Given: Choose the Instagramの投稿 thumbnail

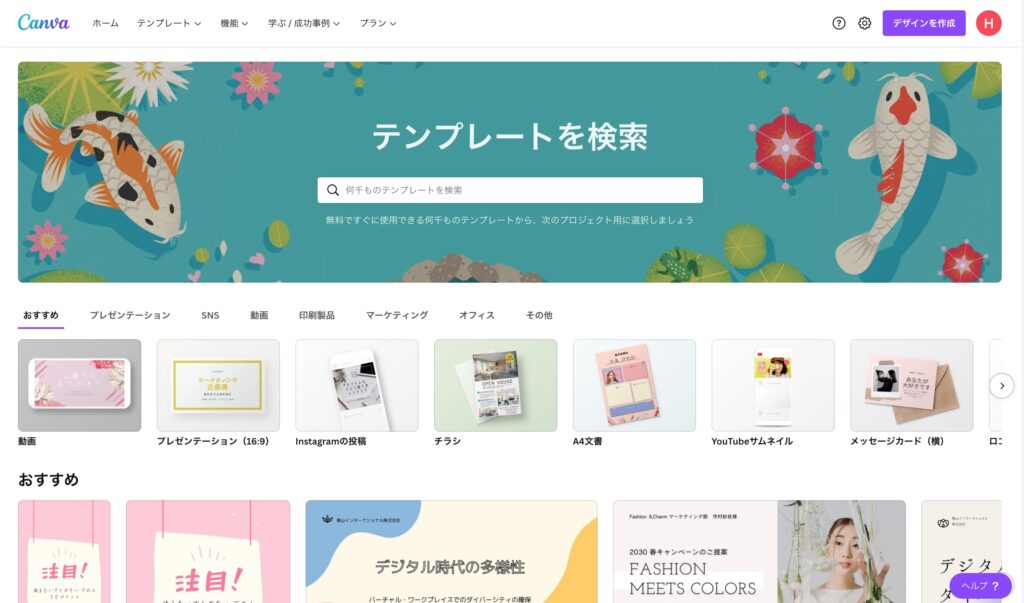Looking at the screenshot, I should click(357, 385).
